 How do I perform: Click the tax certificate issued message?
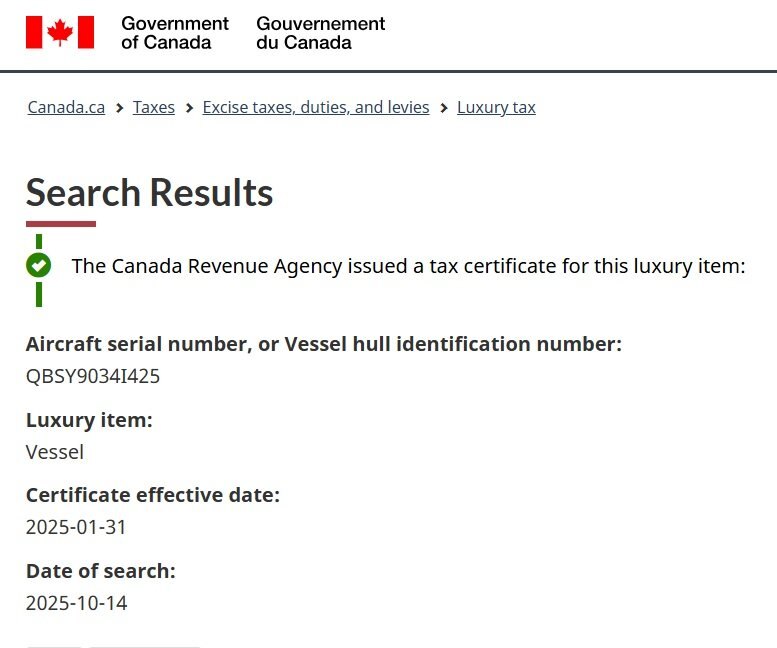[x=408, y=266]
